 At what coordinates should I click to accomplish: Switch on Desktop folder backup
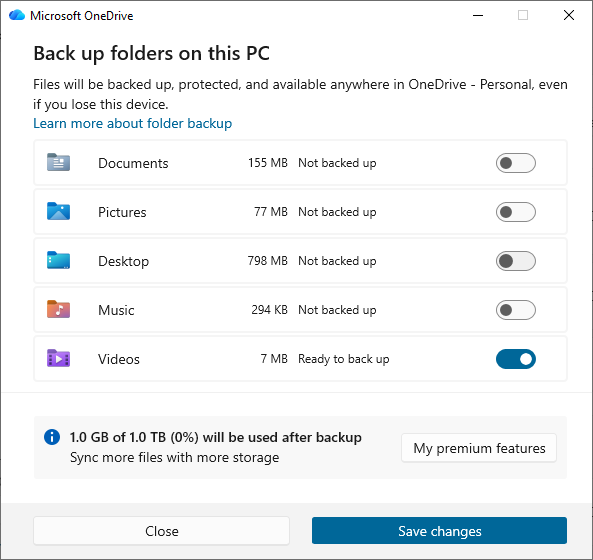[515, 261]
